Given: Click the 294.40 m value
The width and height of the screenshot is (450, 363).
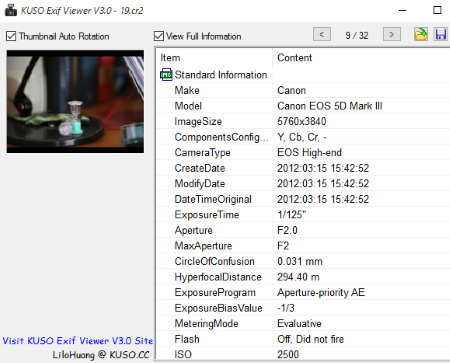Looking at the screenshot, I should click(x=298, y=277).
